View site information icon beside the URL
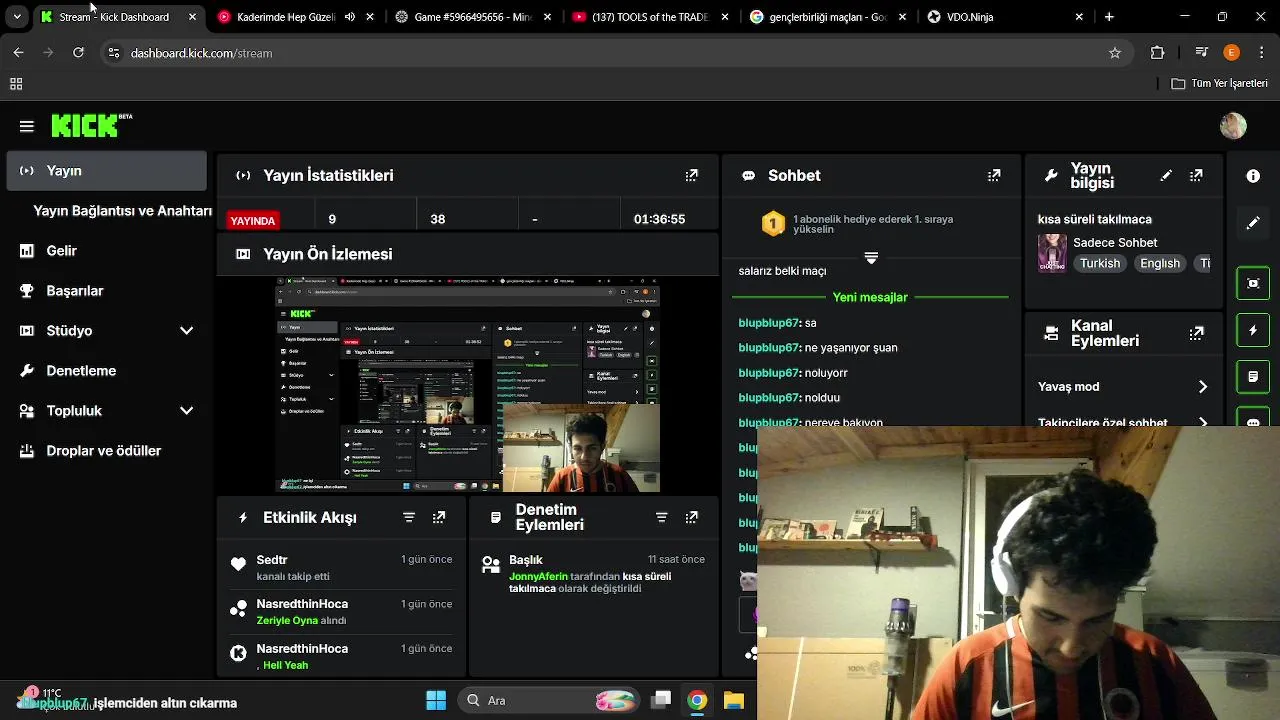The width and height of the screenshot is (1280, 720). coord(114,53)
